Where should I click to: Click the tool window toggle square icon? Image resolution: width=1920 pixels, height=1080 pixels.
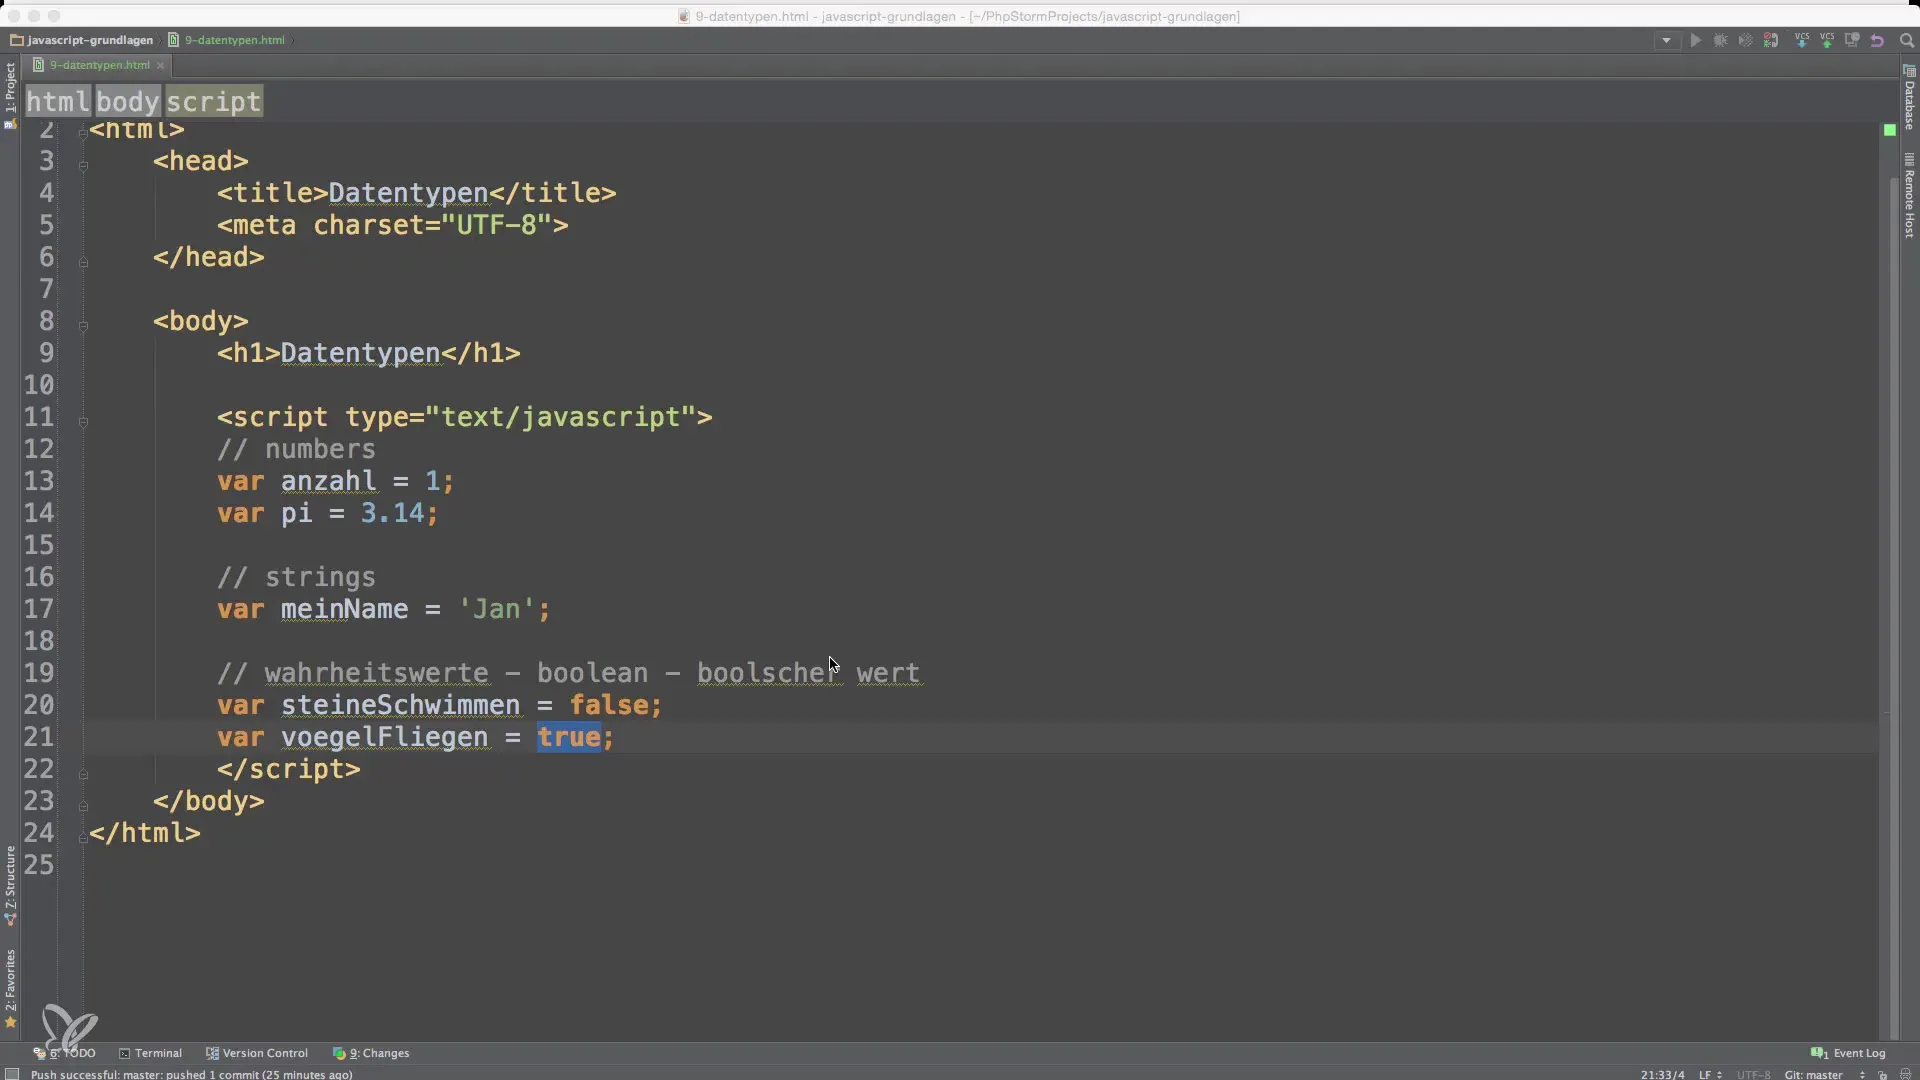point(12,1074)
